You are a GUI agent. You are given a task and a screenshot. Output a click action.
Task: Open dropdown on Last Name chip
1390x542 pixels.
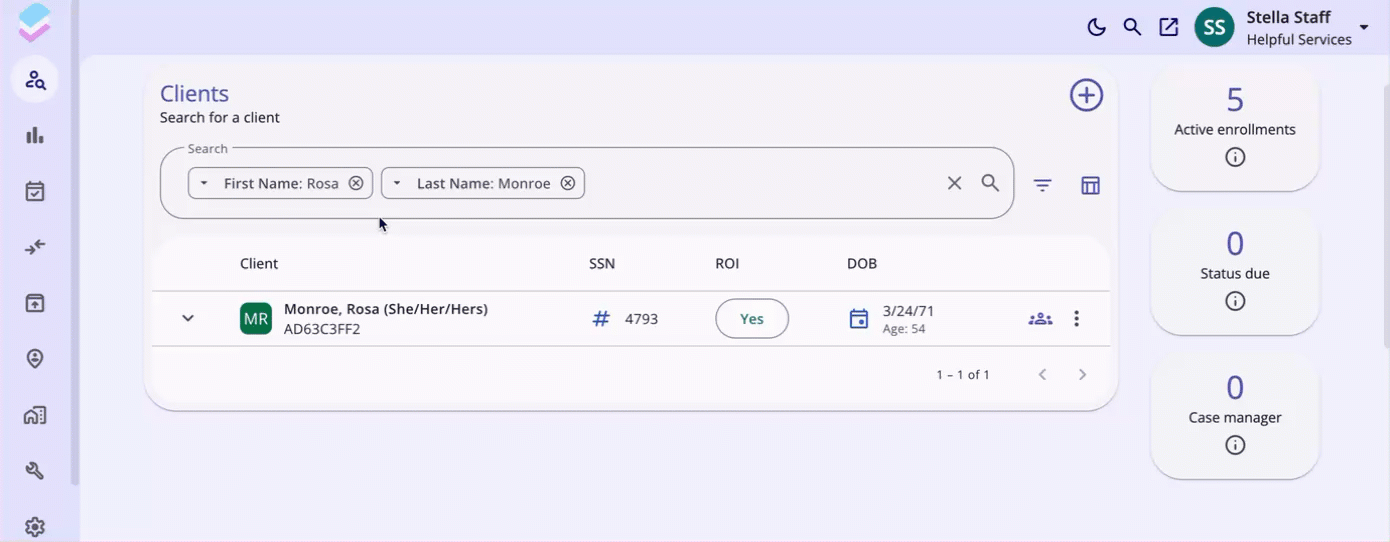[397, 183]
